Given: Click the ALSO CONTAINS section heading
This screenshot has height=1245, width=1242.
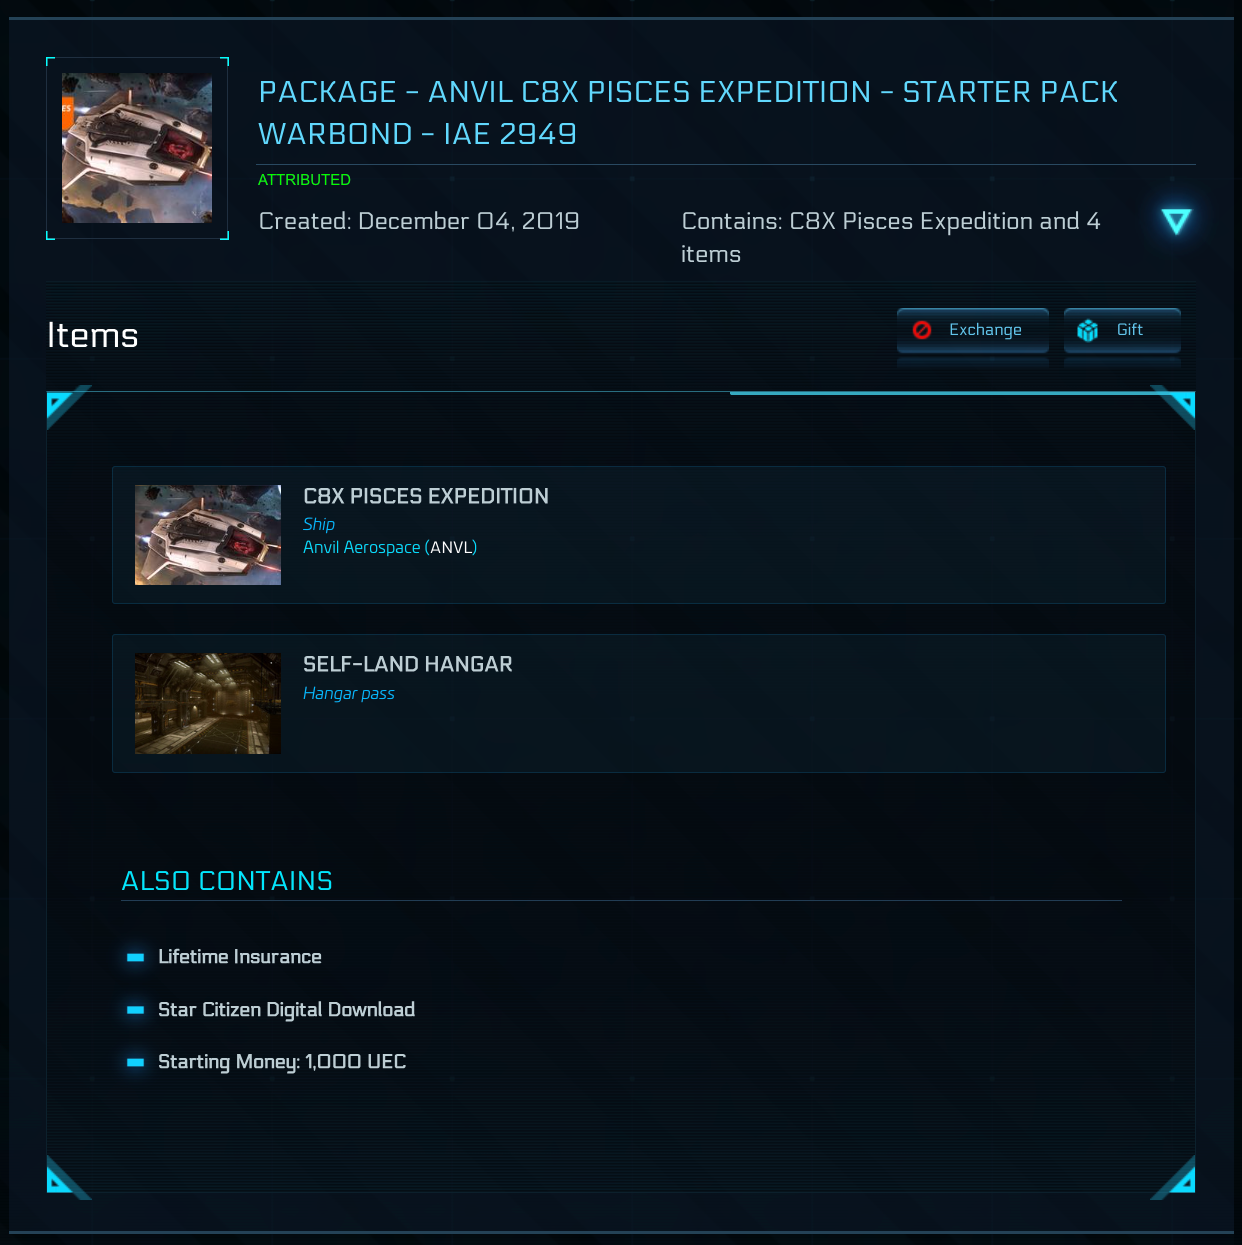Looking at the screenshot, I should (x=227, y=881).
